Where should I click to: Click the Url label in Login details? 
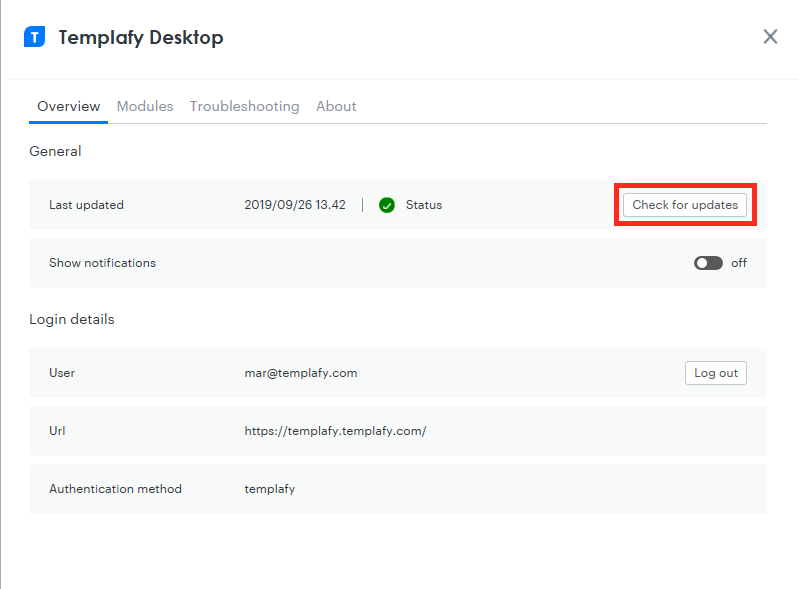(x=57, y=431)
